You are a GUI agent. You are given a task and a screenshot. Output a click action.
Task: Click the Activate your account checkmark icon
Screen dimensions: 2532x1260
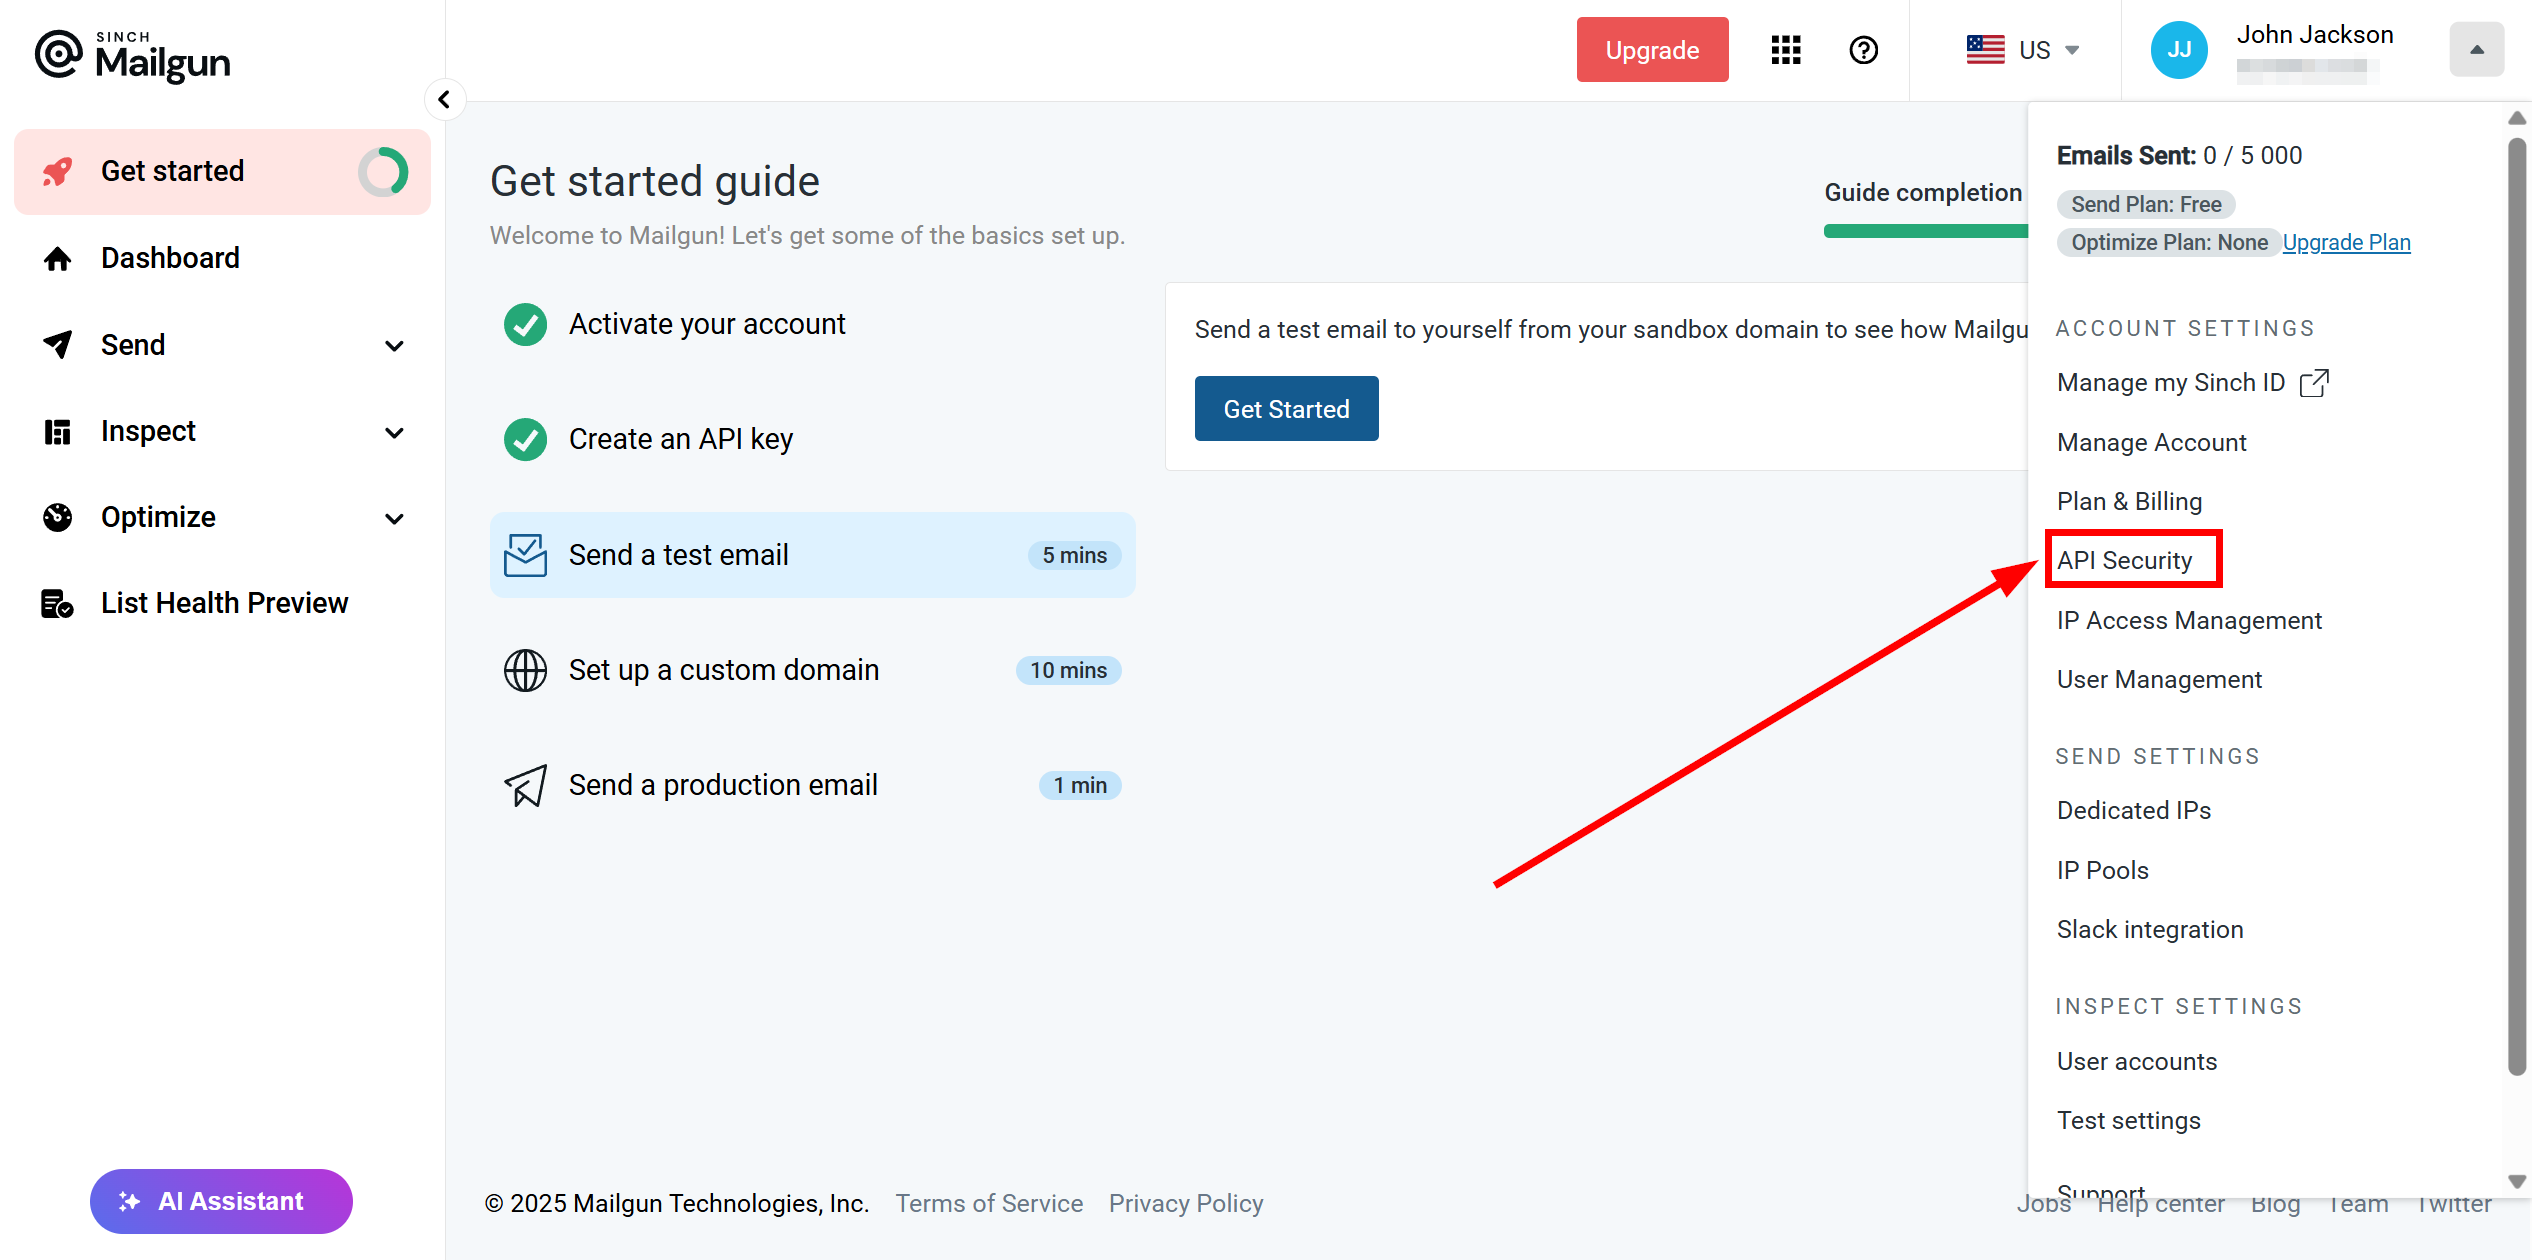pyautogui.click(x=525, y=325)
